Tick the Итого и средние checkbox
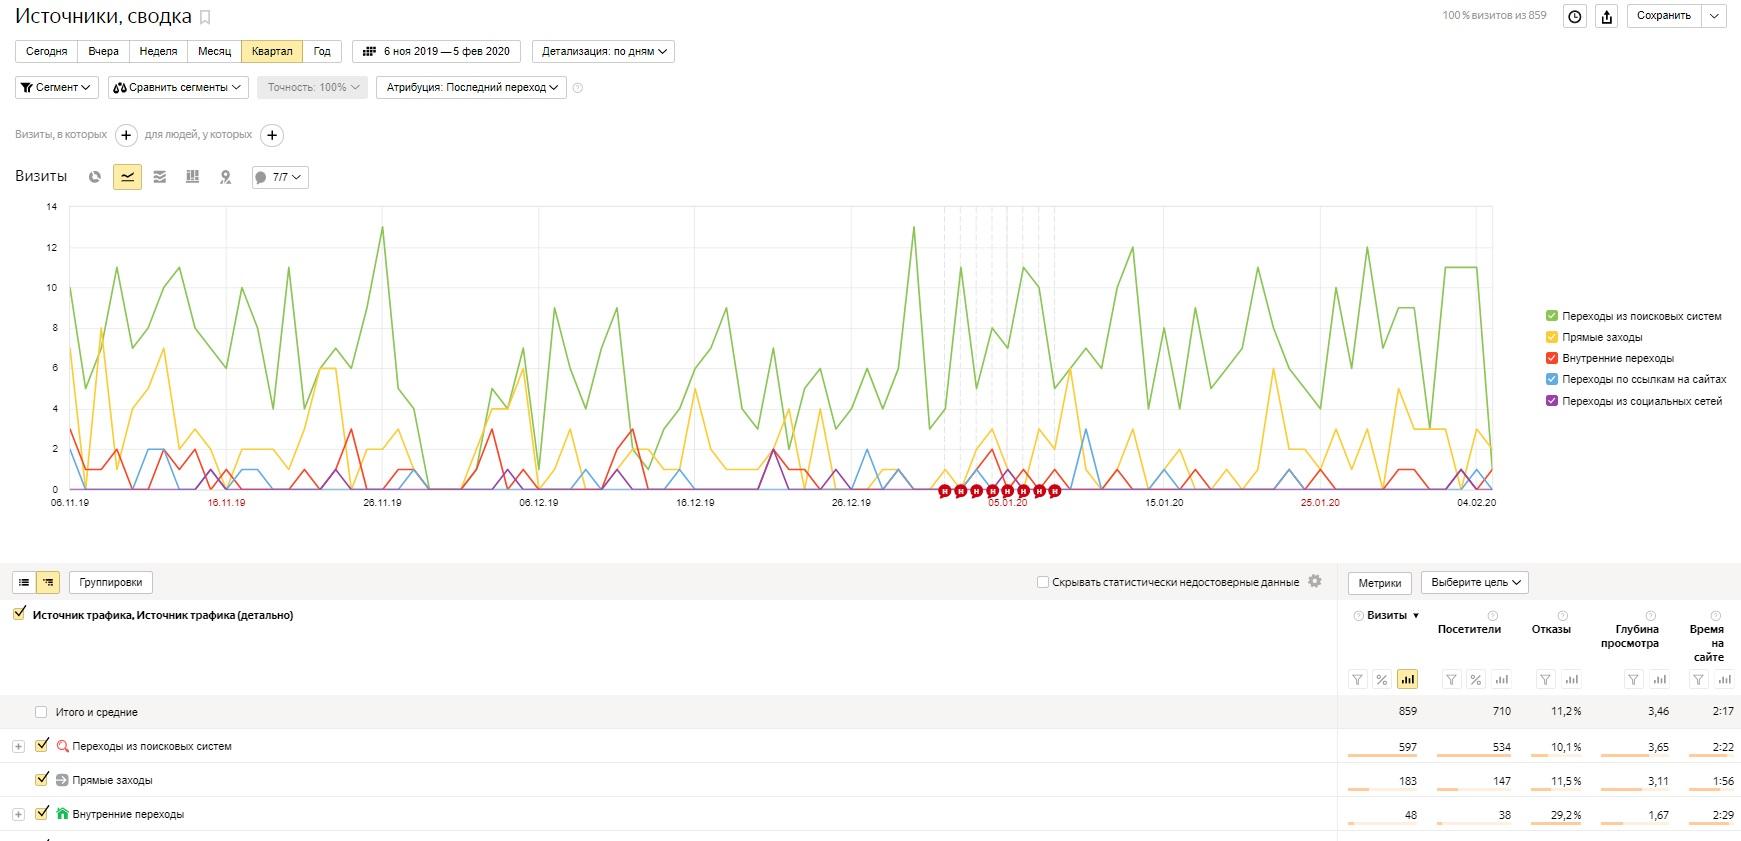This screenshot has width=1741, height=841. tap(41, 712)
